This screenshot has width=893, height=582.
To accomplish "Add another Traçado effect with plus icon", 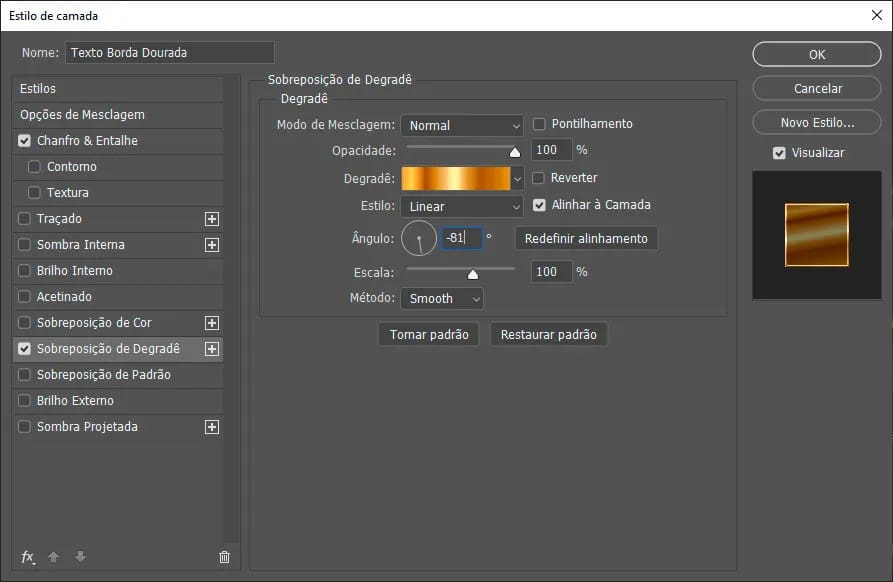I will tap(212, 219).
